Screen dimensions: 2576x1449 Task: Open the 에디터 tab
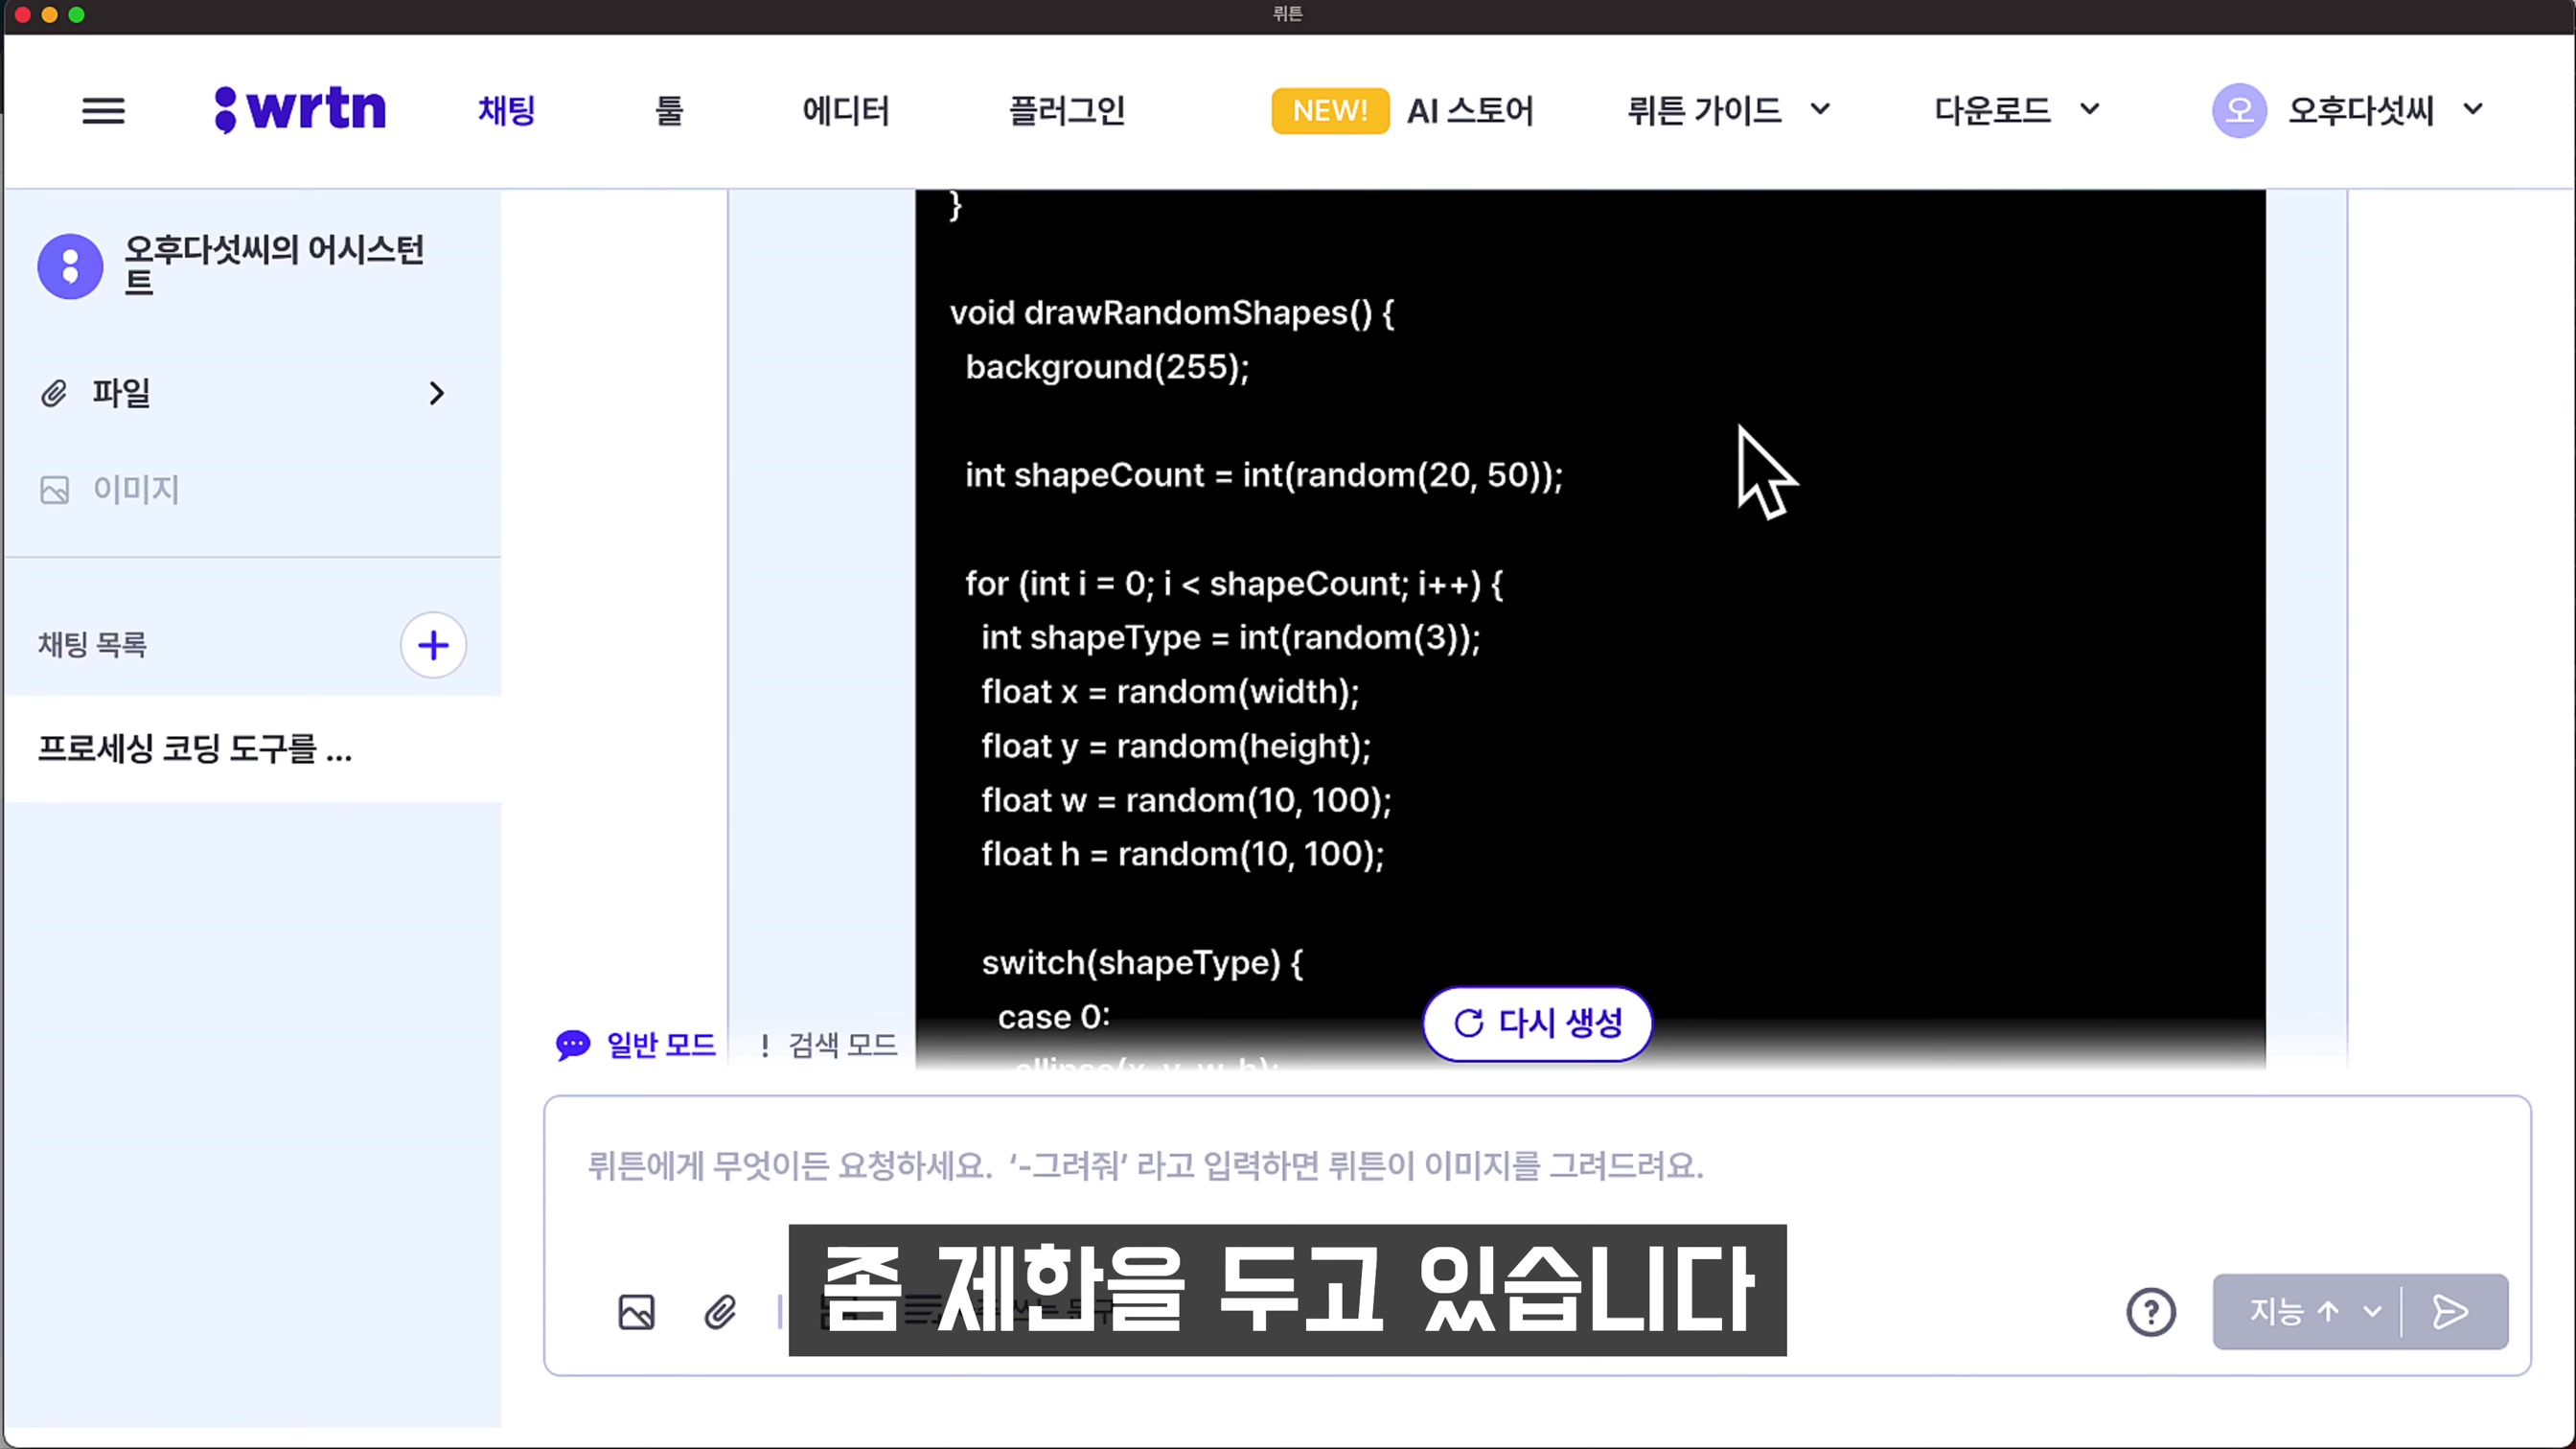point(846,110)
